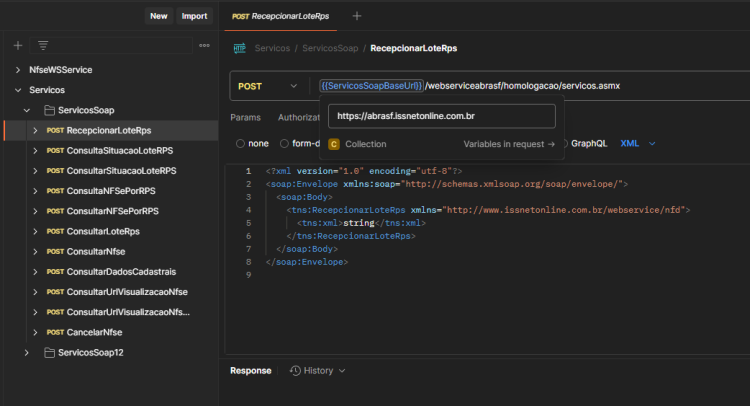Viewport: 750px width, 406px height.
Task: Click the HTTP request icon in breadcrumb
Action: [240, 48]
